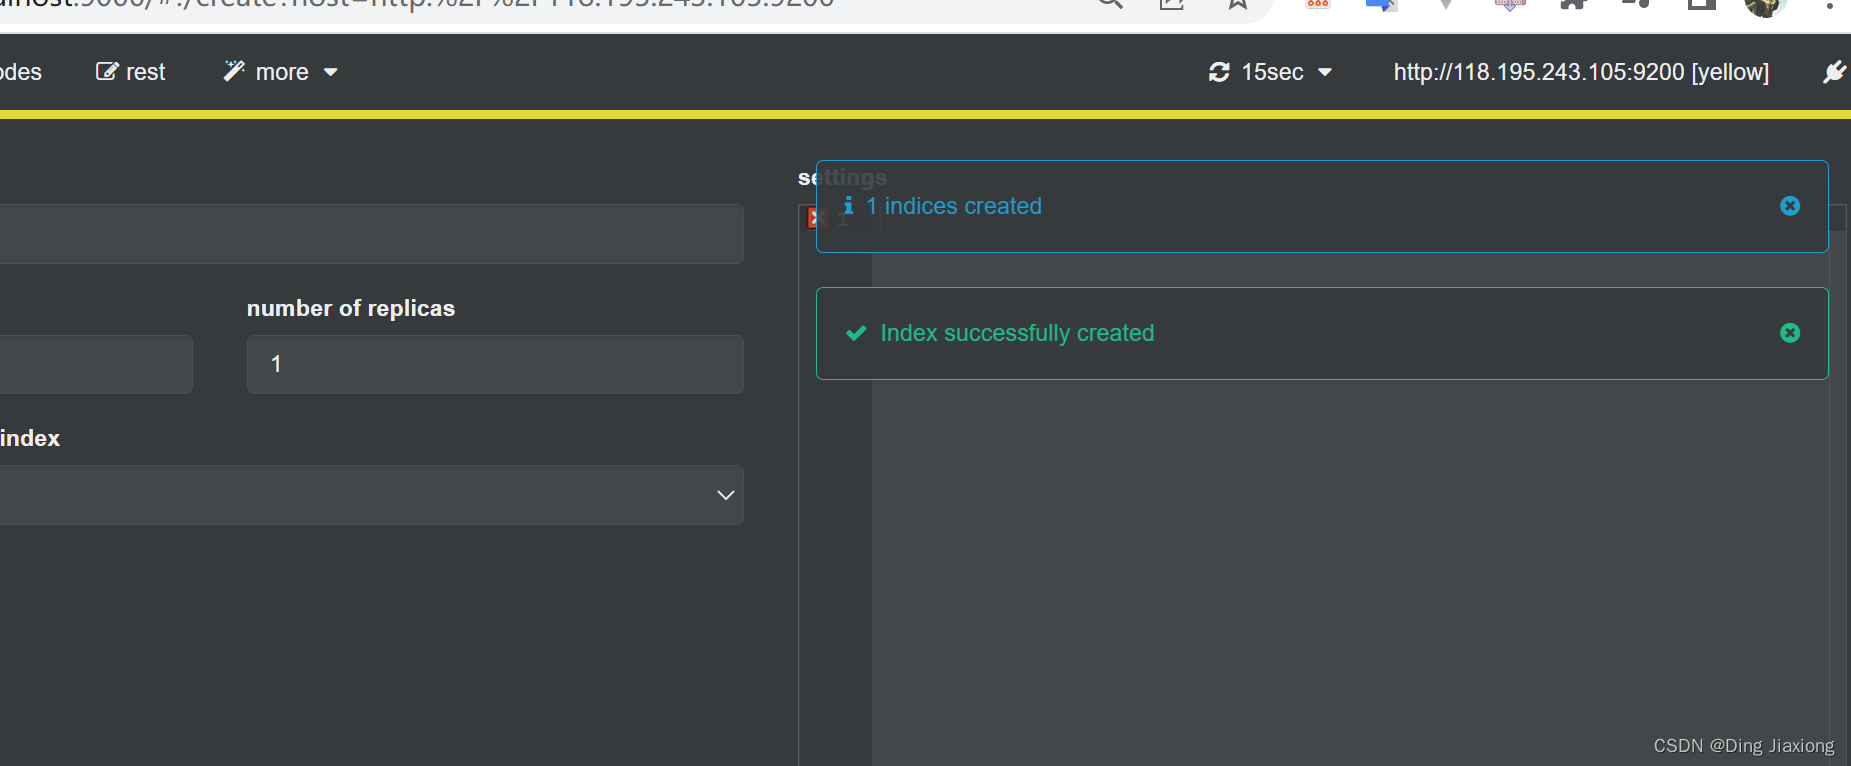The height and width of the screenshot is (766, 1851).
Task: Click the number of replicas input field
Action: tap(495, 364)
